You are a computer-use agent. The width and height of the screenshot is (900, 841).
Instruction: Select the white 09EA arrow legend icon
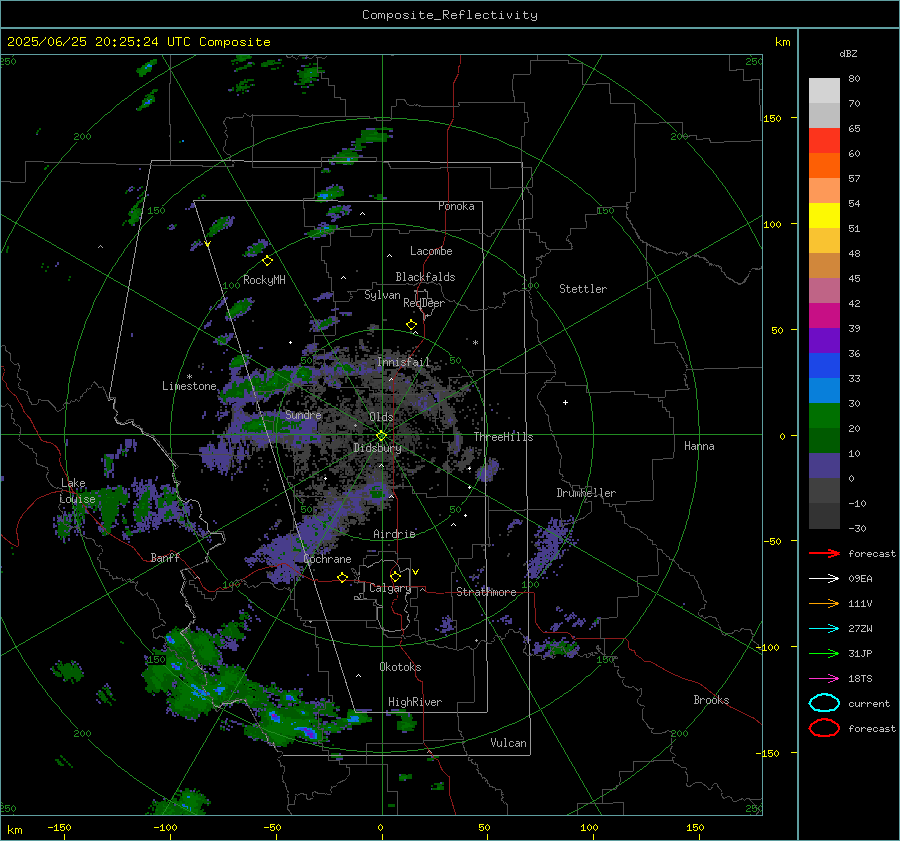point(824,579)
